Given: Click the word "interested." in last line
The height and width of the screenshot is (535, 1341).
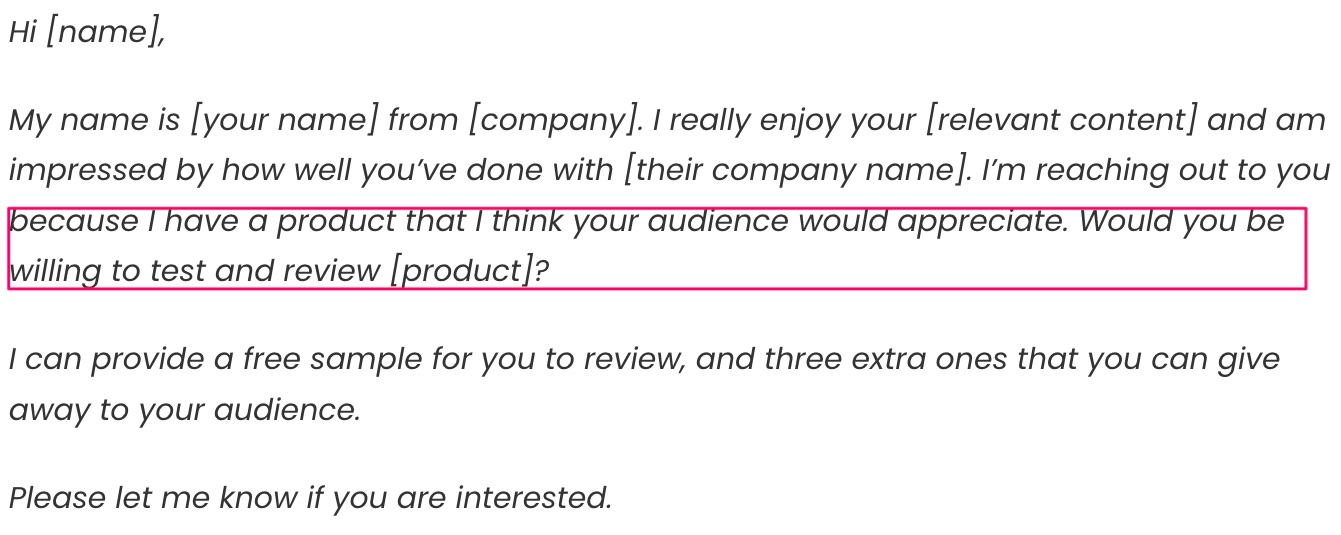Looking at the screenshot, I should [533, 497].
